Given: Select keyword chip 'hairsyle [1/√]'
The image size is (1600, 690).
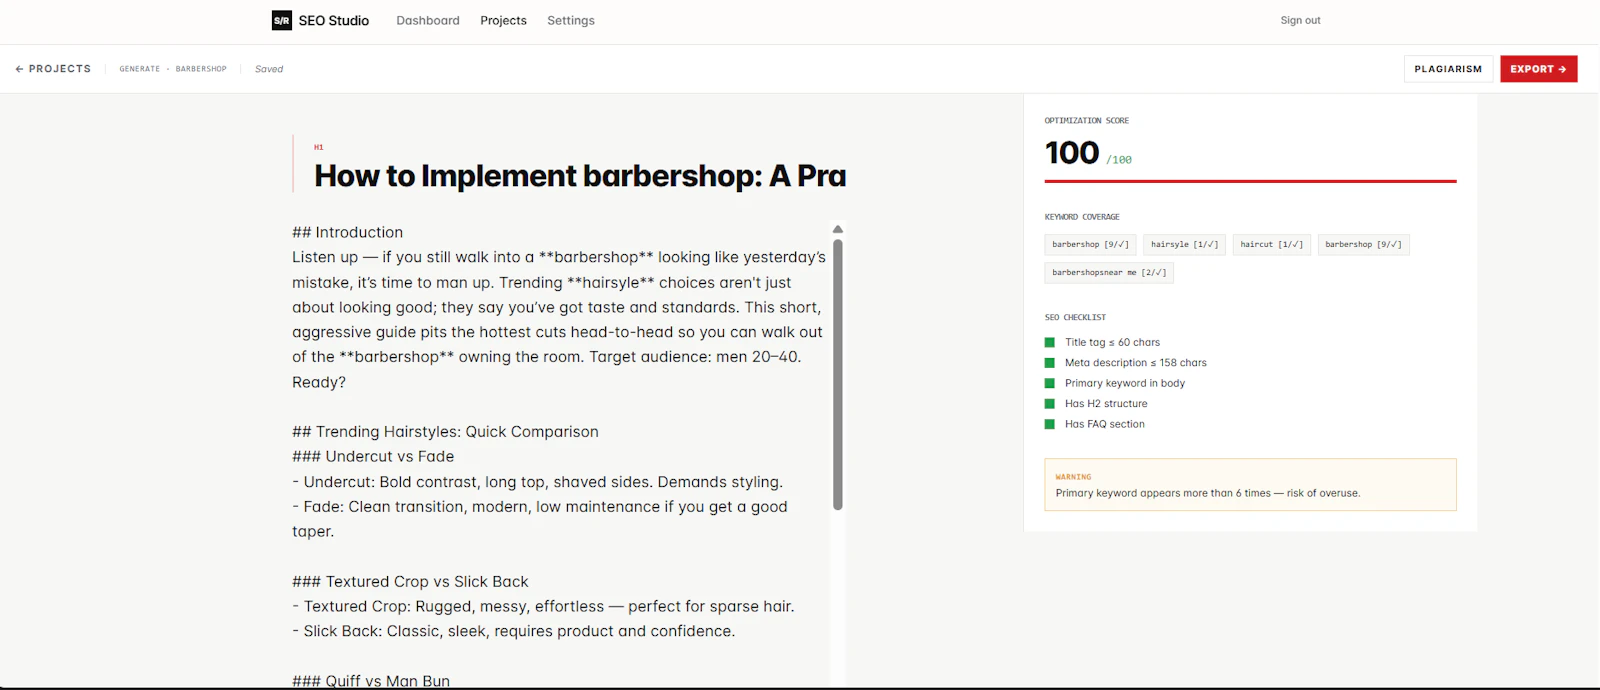Looking at the screenshot, I should pos(1184,244).
